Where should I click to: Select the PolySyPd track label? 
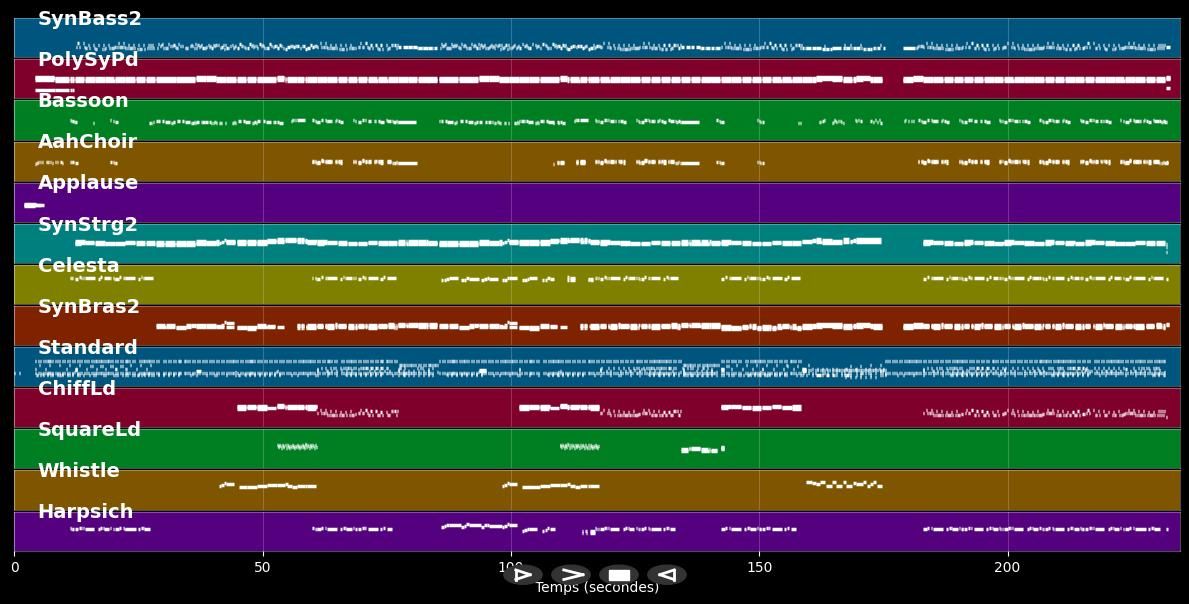[88, 60]
